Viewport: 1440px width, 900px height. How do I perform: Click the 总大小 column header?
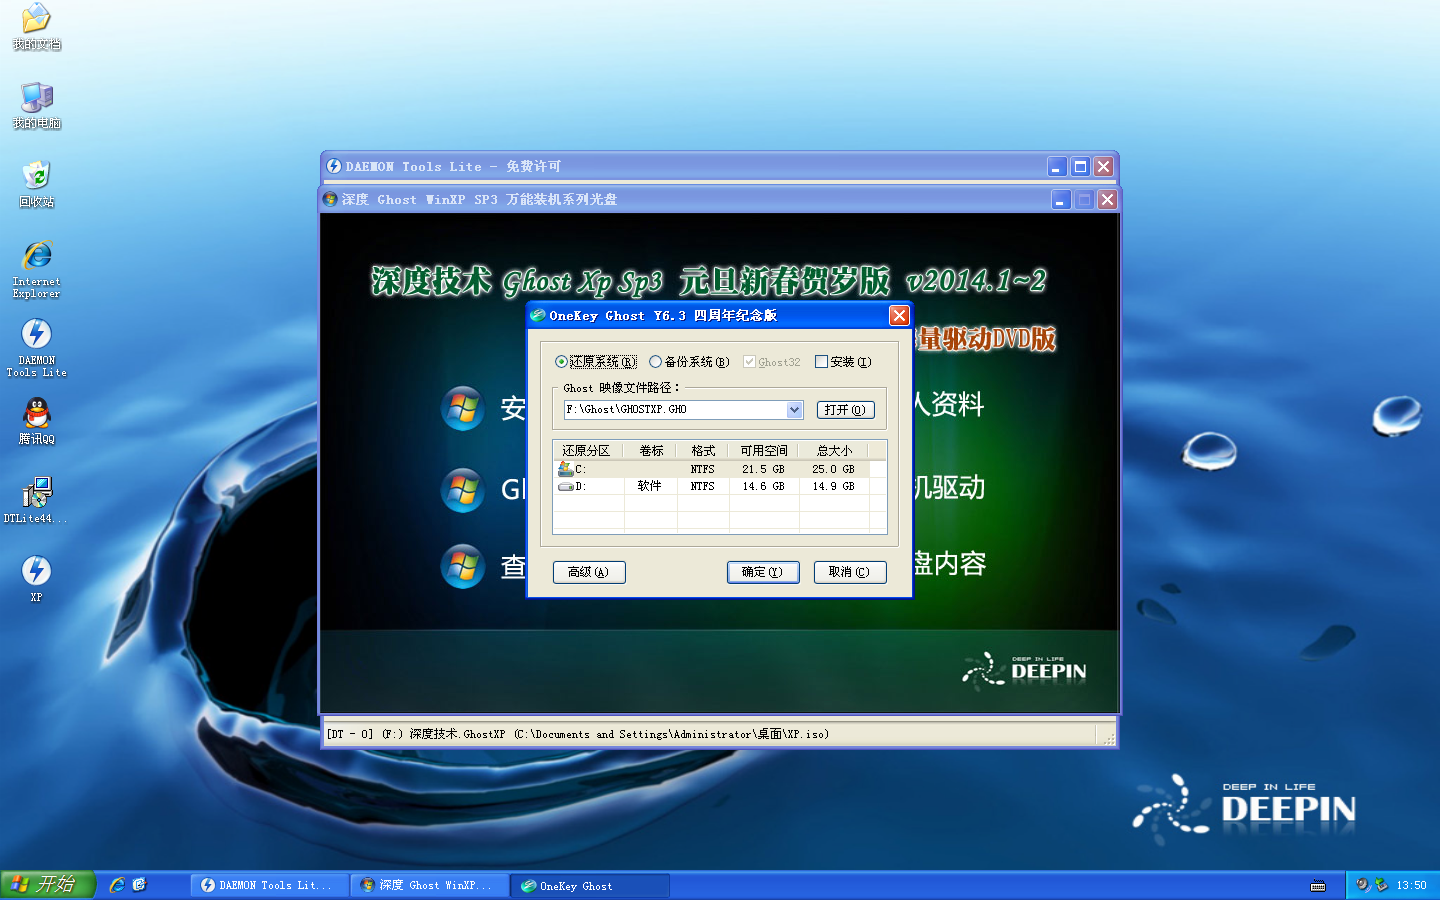tap(834, 451)
